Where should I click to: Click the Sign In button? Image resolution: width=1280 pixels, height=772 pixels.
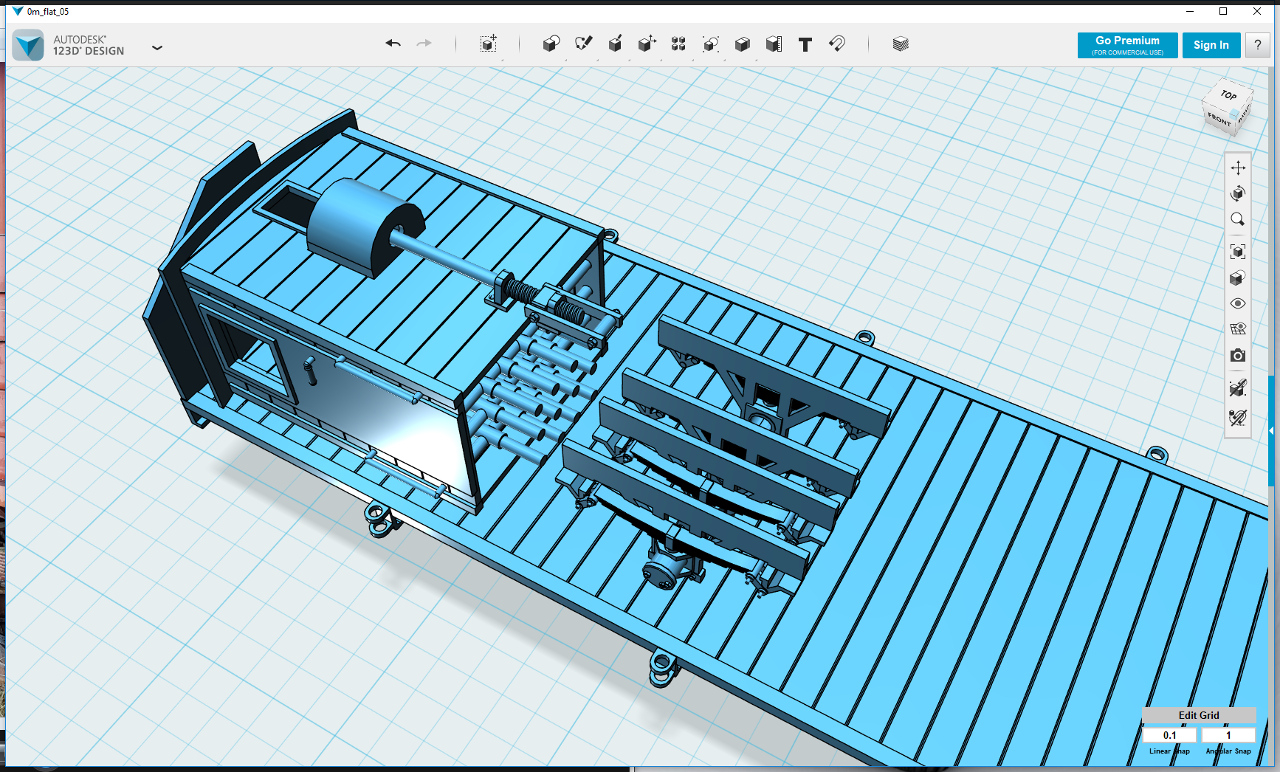1211,45
